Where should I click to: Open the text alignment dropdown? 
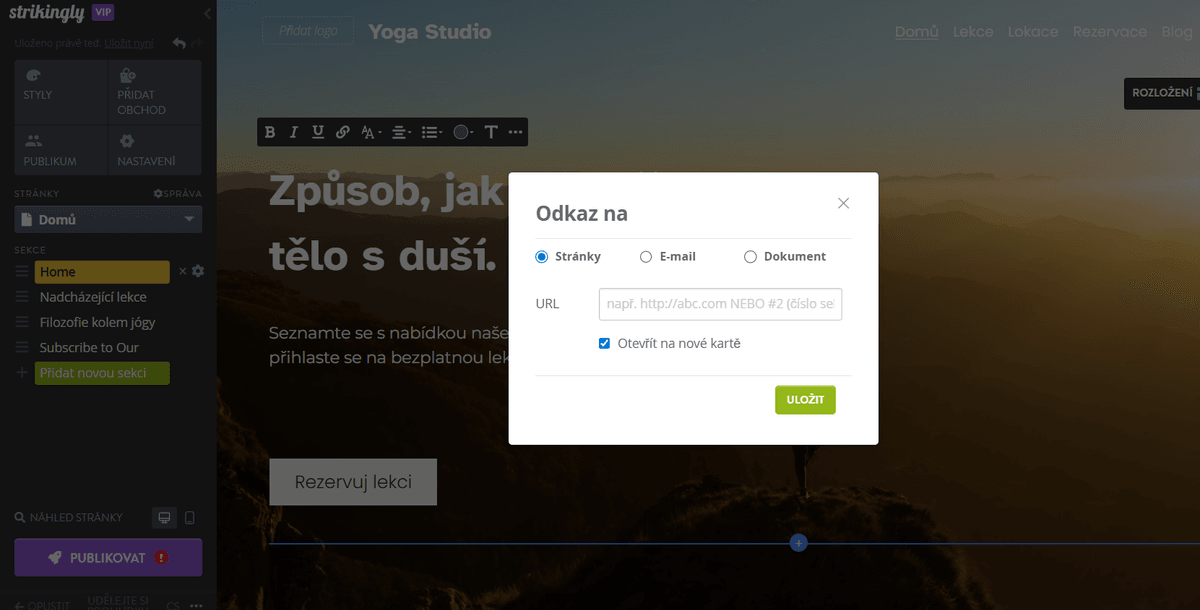pos(401,132)
